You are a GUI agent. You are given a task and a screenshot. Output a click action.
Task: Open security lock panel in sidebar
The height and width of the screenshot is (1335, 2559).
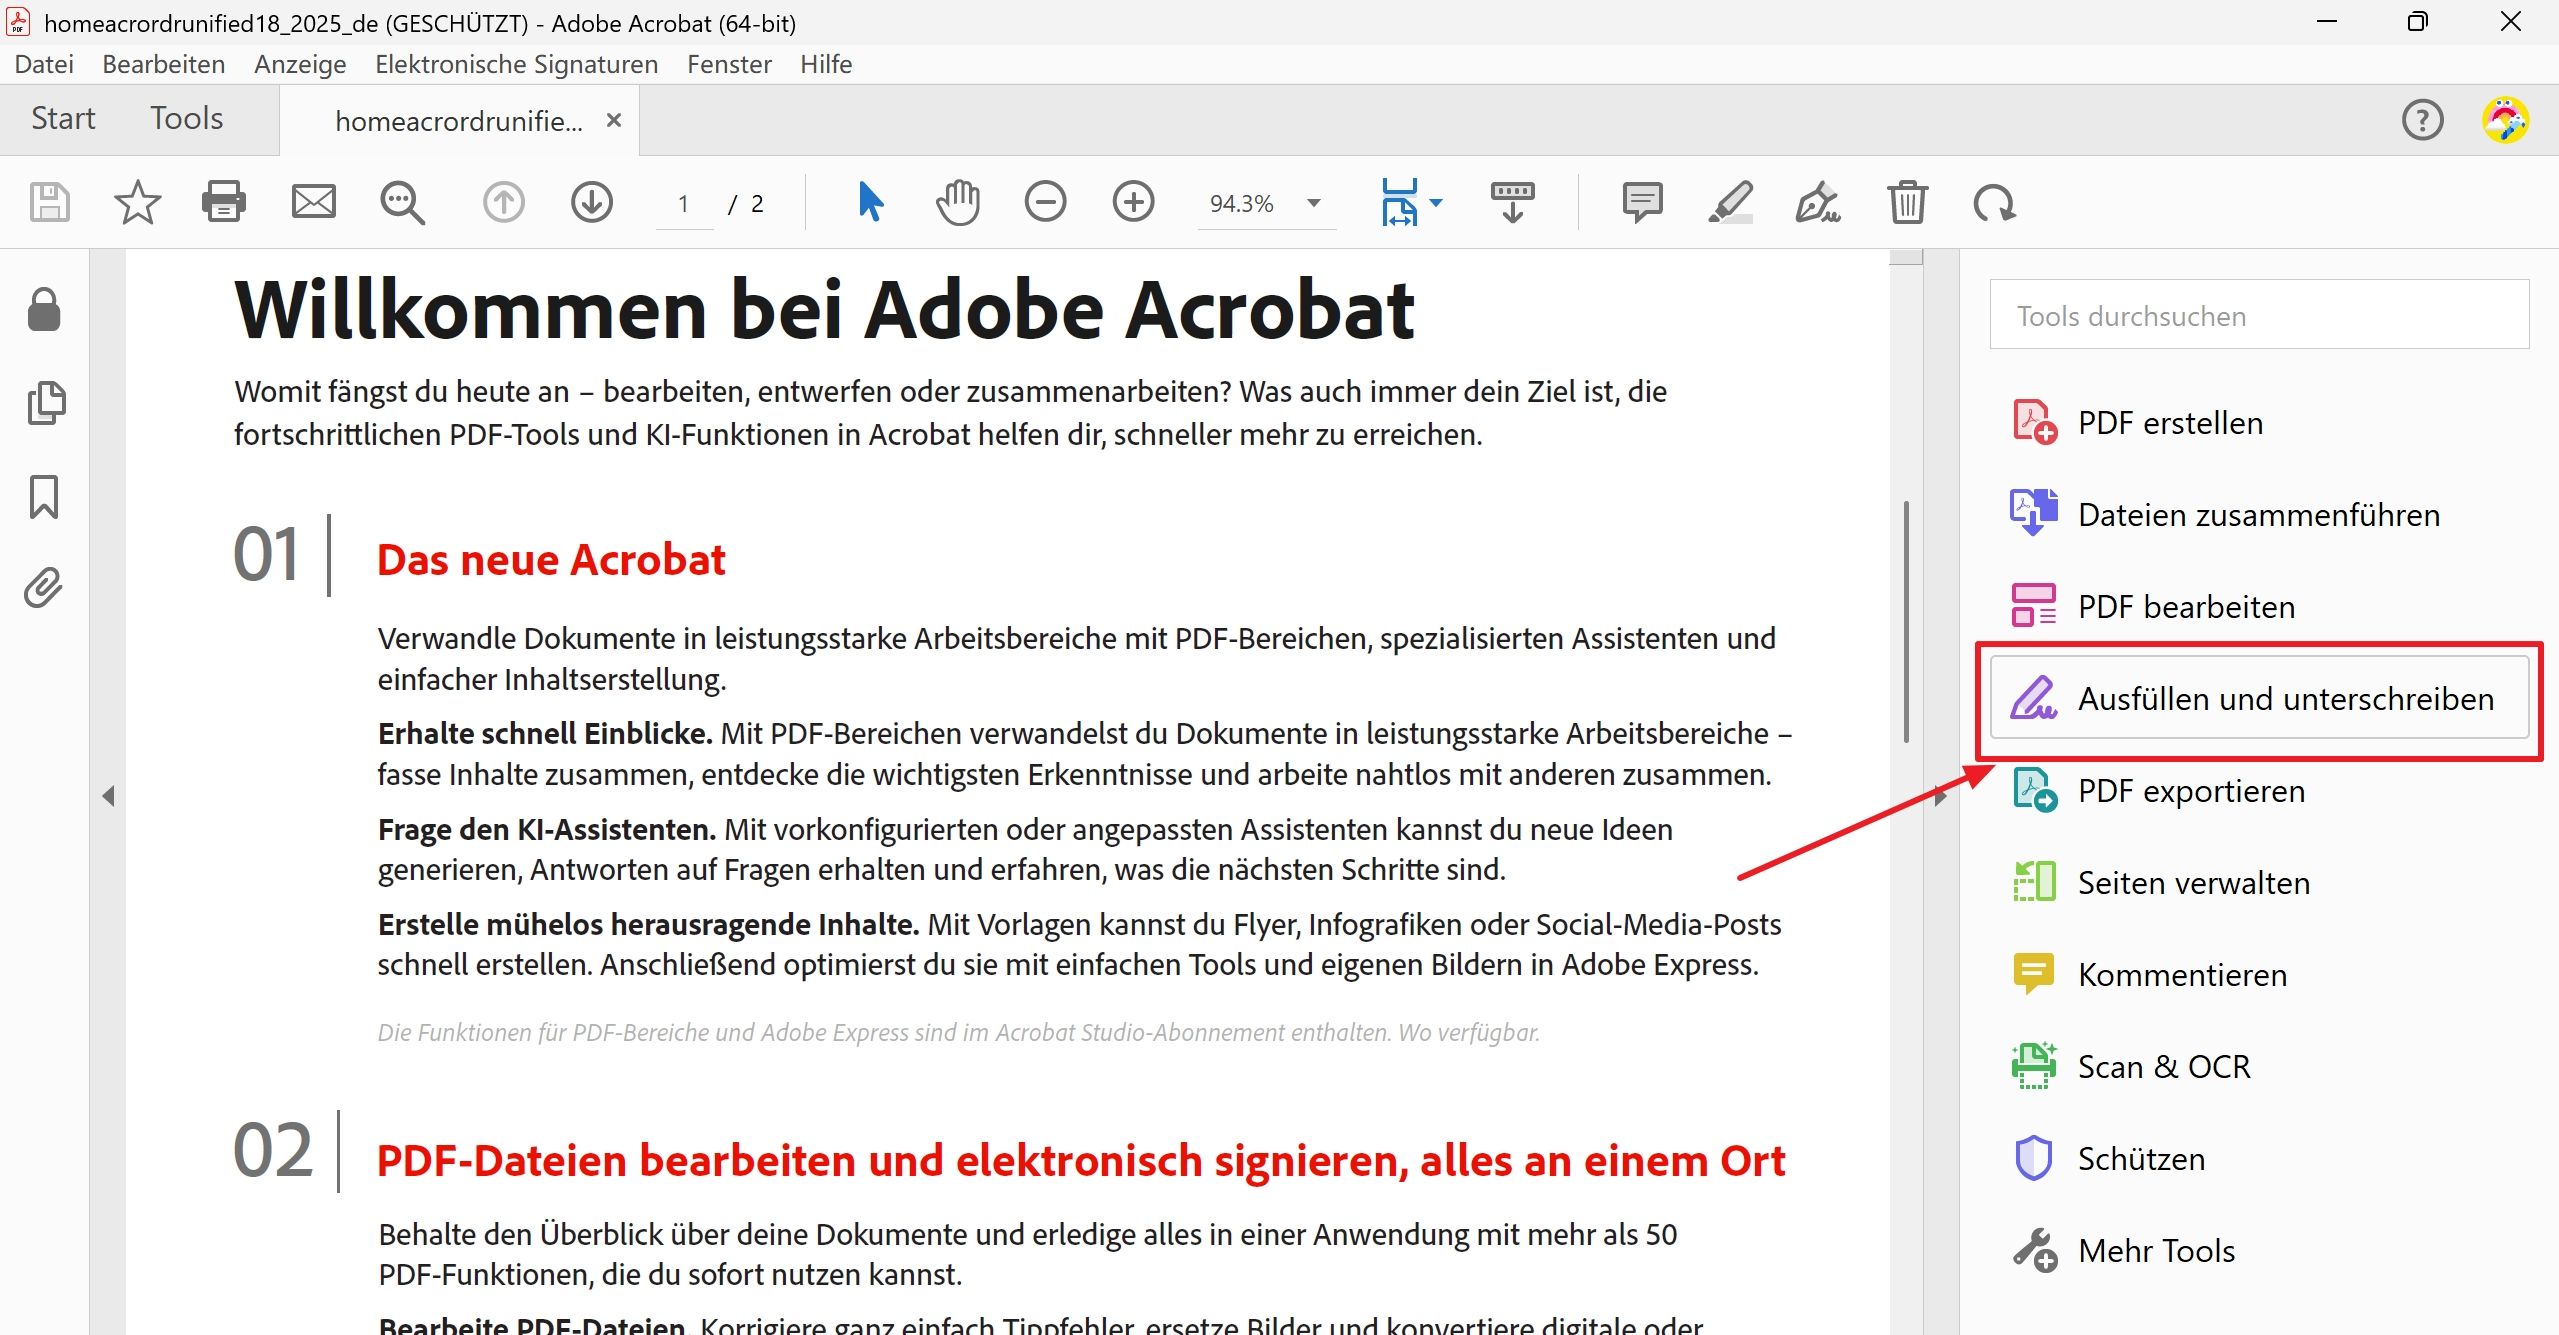[44, 310]
